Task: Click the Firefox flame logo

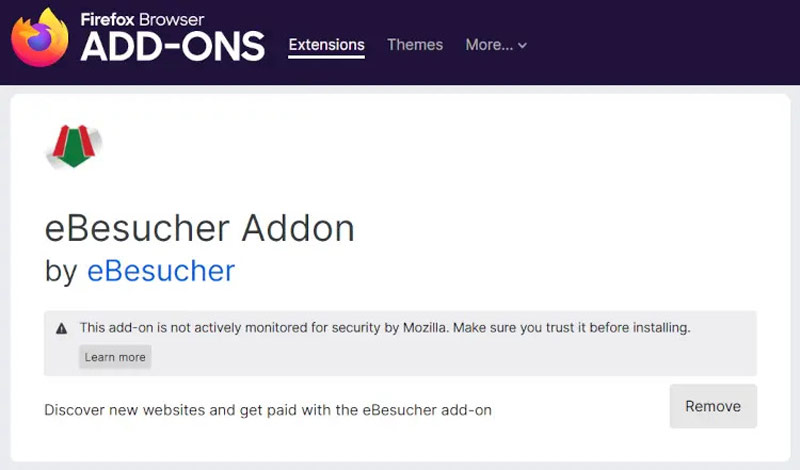Action: 40,37
